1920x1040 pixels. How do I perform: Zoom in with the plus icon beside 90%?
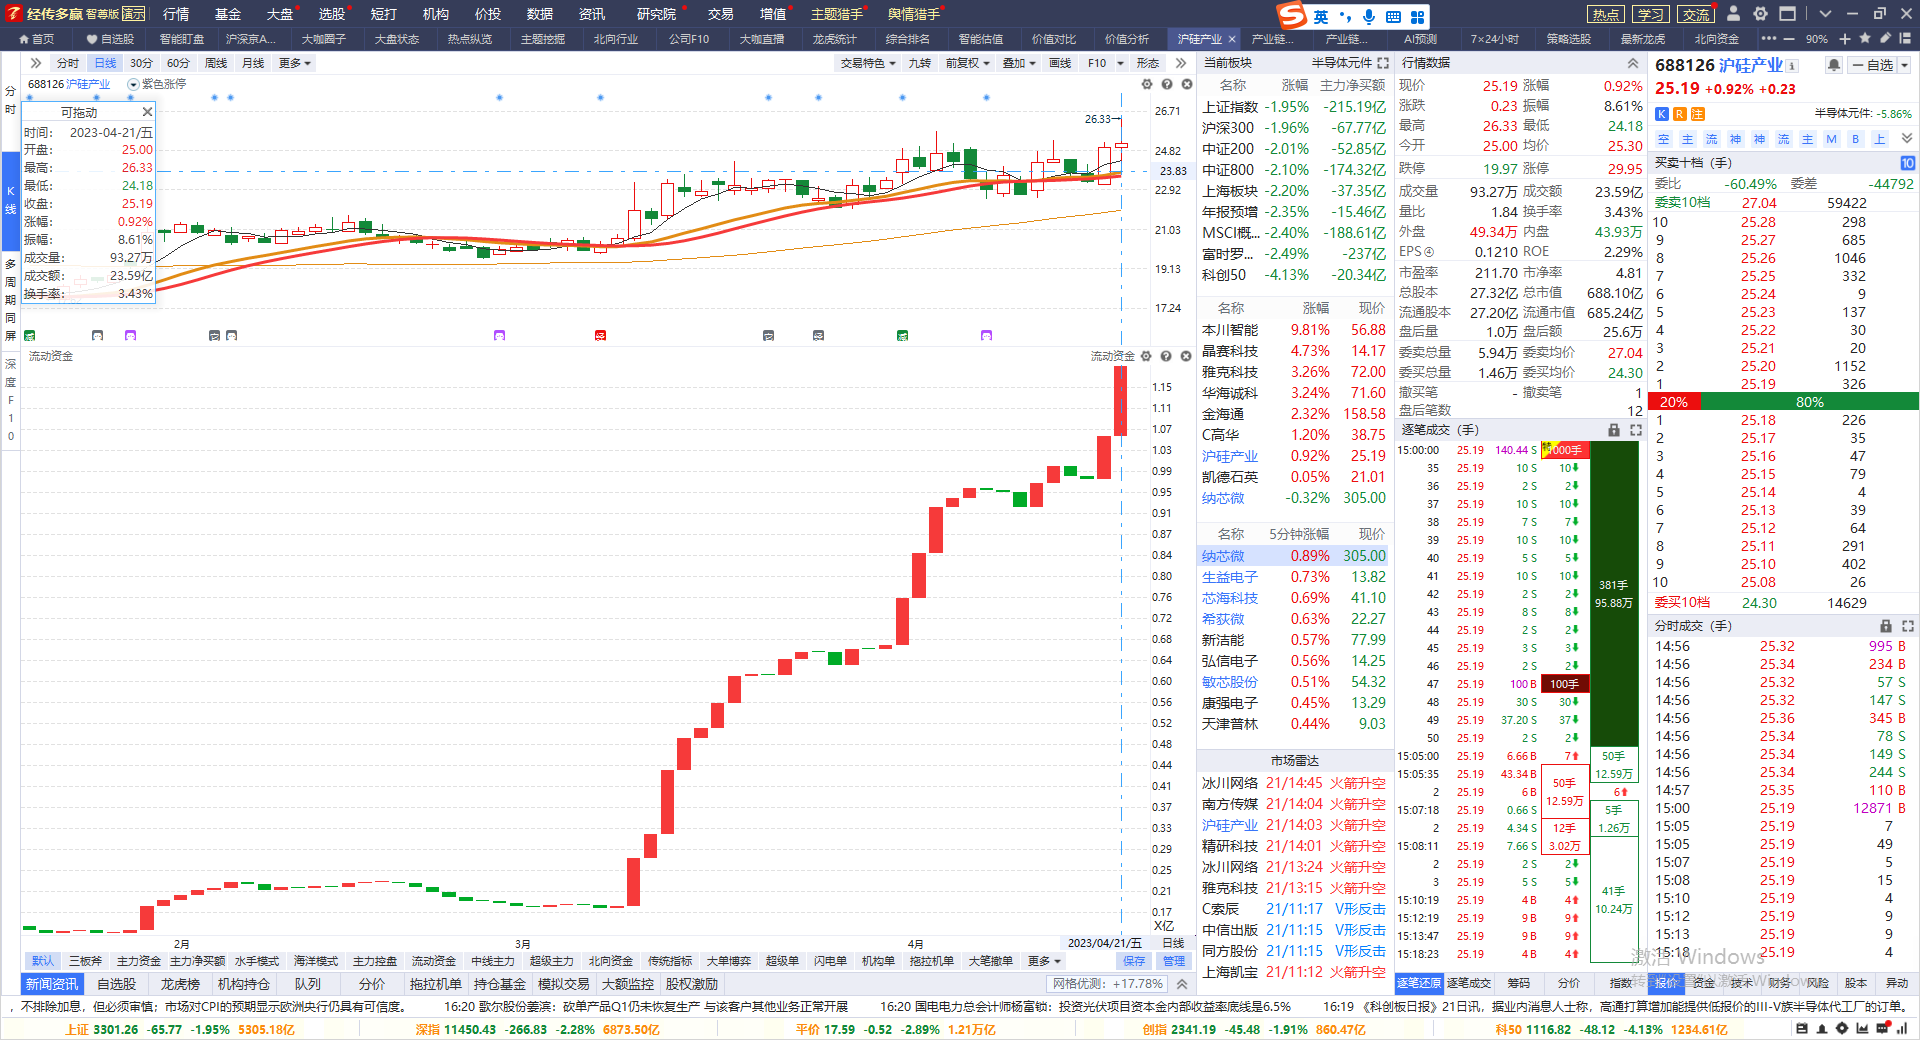click(1845, 39)
